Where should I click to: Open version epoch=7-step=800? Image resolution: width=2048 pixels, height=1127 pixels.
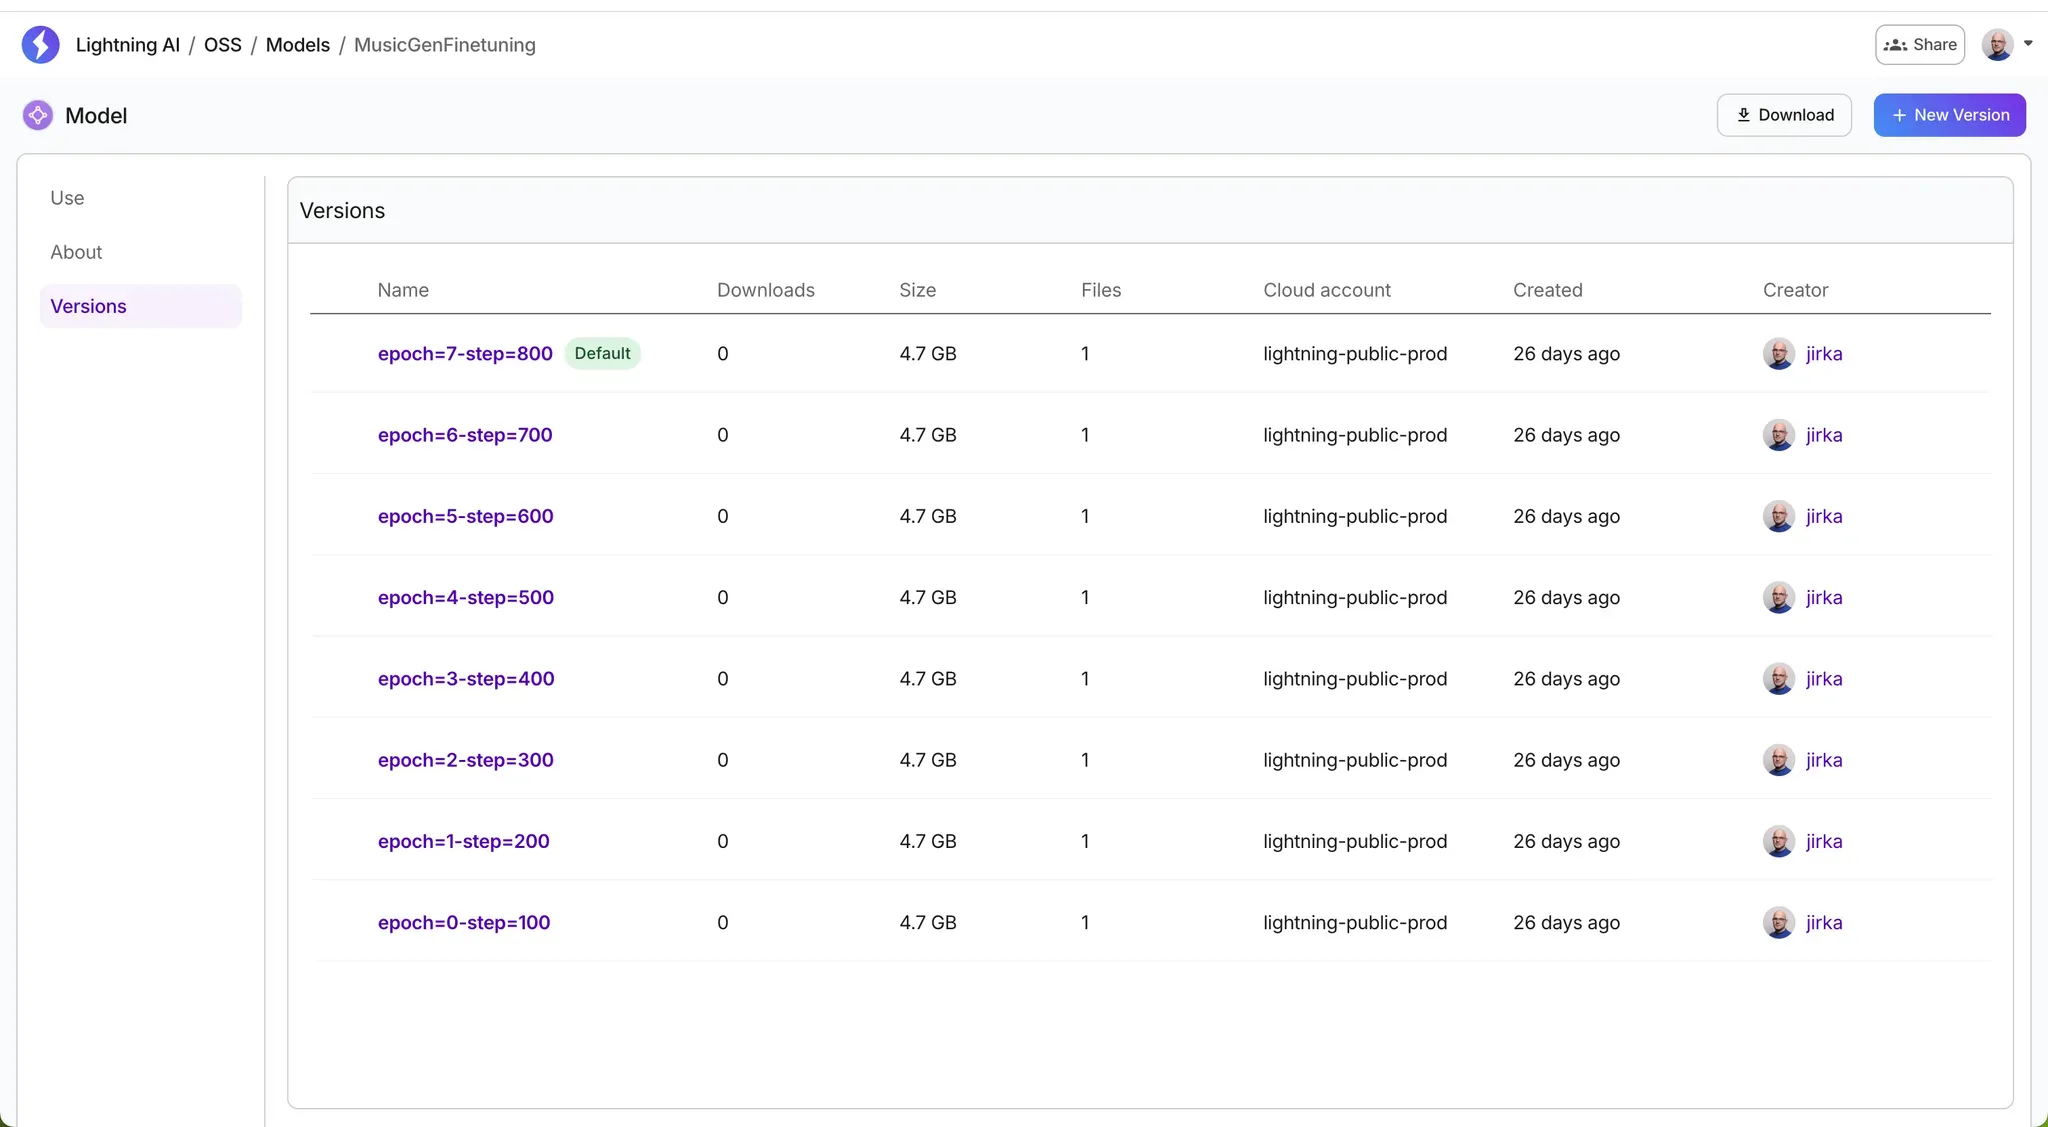(465, 353)
